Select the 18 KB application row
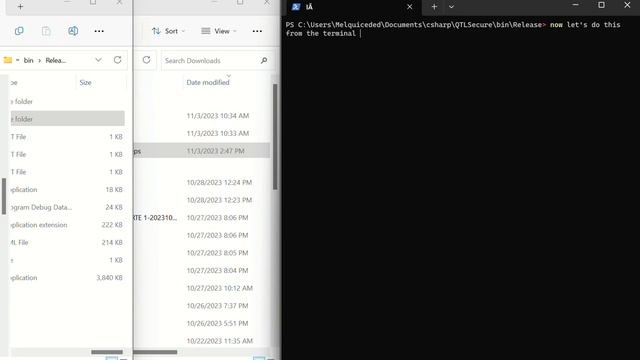Screen dimensions: 640x360 (67, 189)
